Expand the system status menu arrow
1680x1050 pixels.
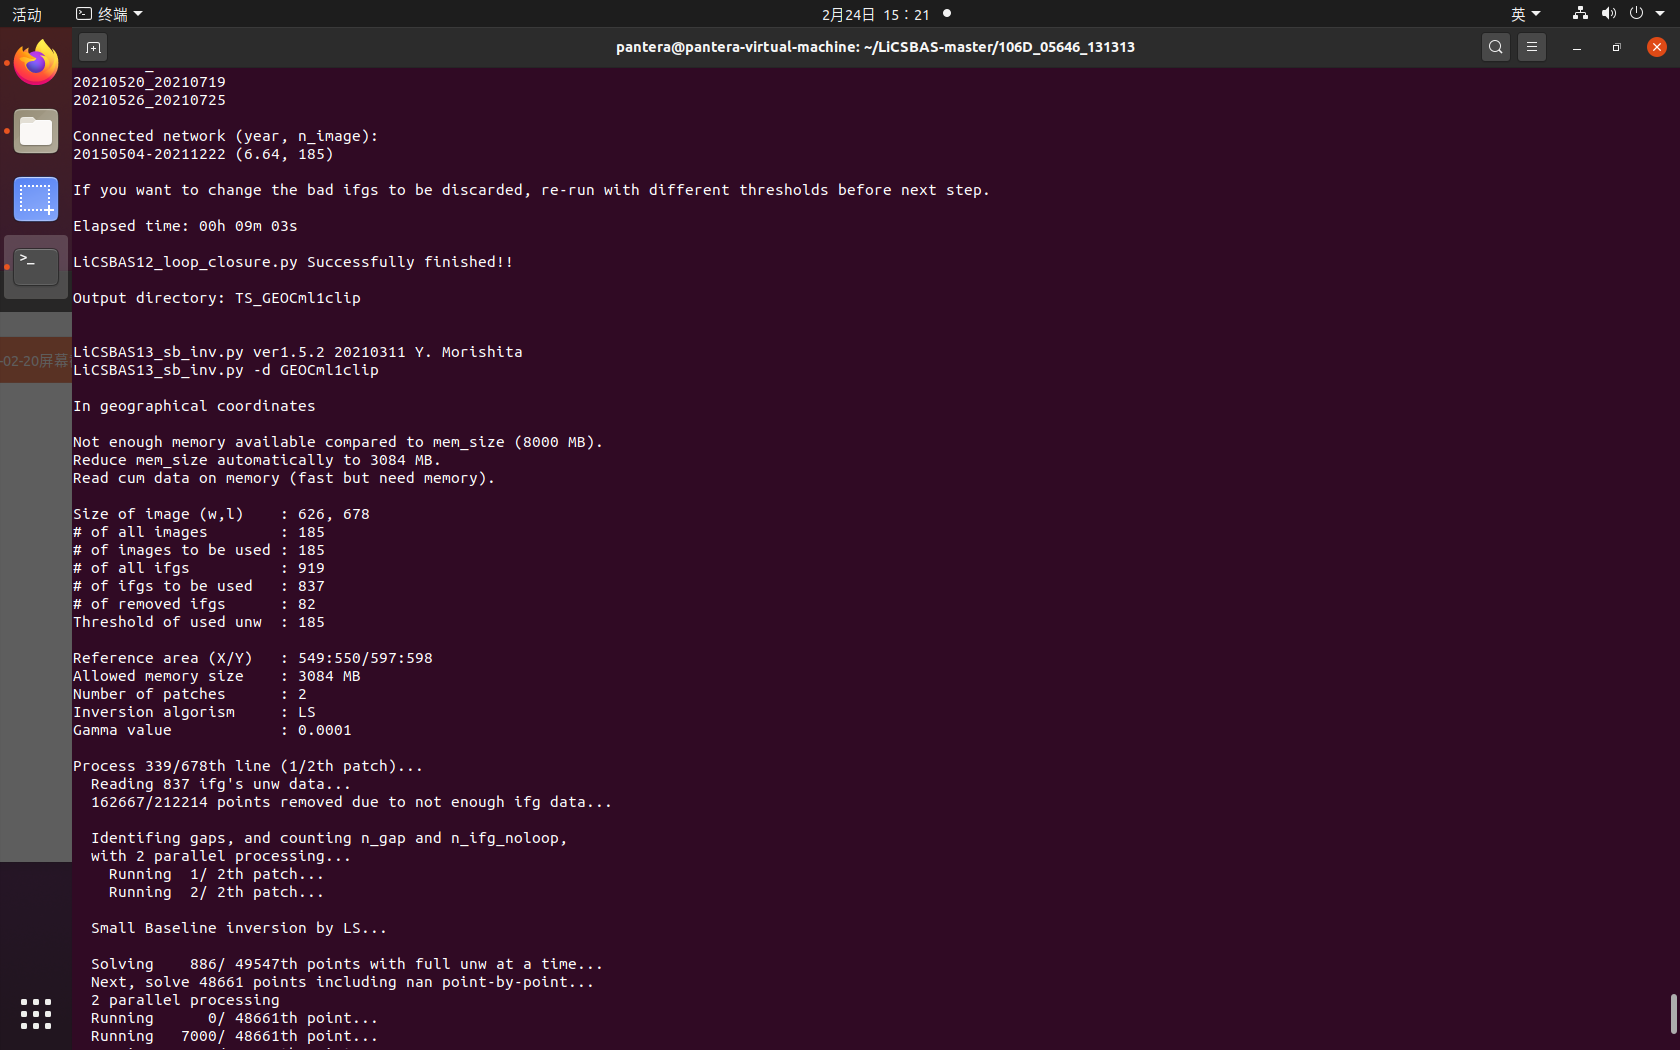pyautogui.click(x=1661, y=14)
